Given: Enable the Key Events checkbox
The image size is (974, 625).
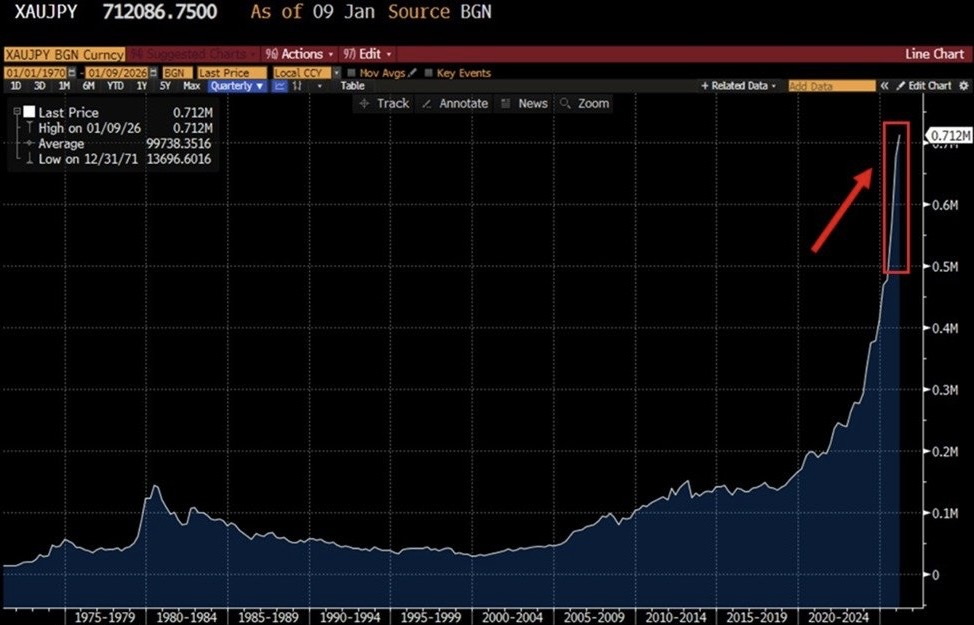Looking at the screenshot, I should click(429, 73).
